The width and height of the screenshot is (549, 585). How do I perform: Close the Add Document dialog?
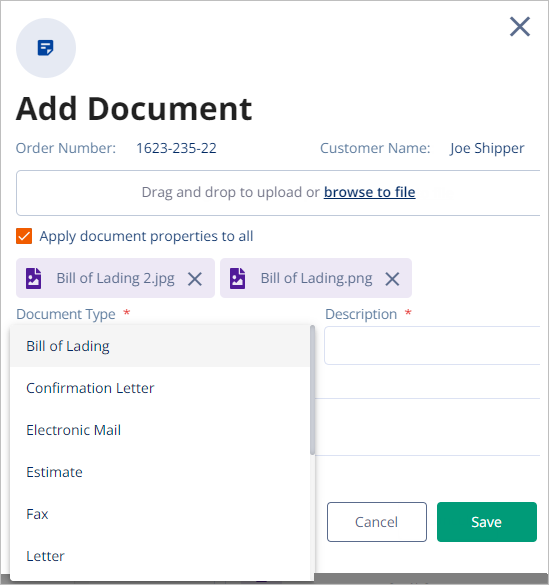(x=520, y=26)
